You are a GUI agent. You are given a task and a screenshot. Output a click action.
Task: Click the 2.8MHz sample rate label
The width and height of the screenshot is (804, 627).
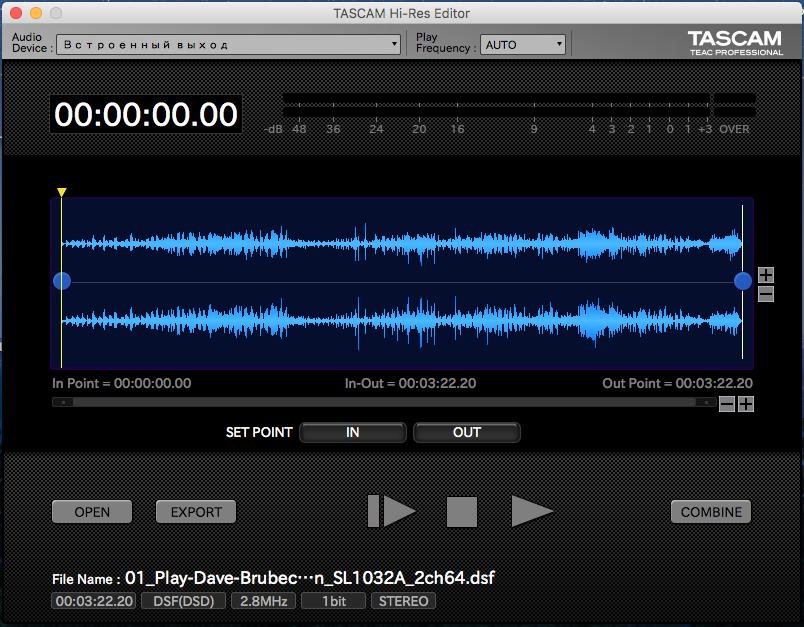tap(264, 601)
